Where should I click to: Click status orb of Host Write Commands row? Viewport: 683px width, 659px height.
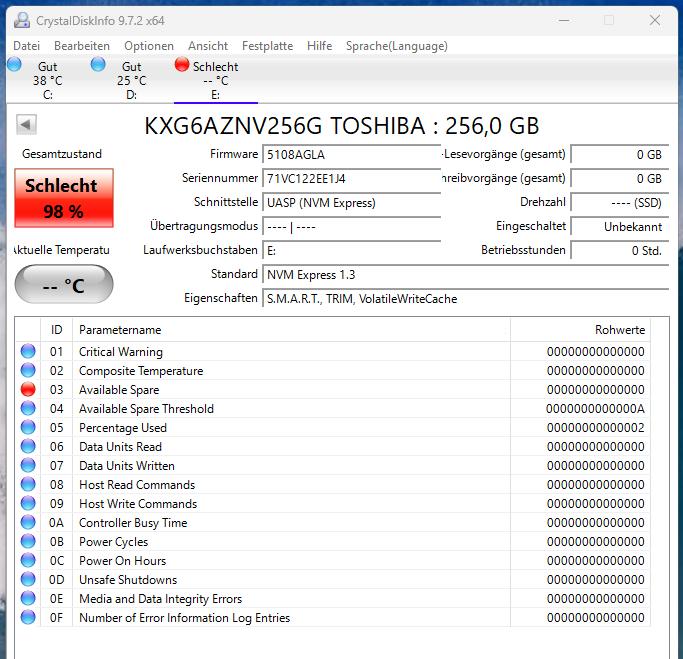tap(28, 503)
